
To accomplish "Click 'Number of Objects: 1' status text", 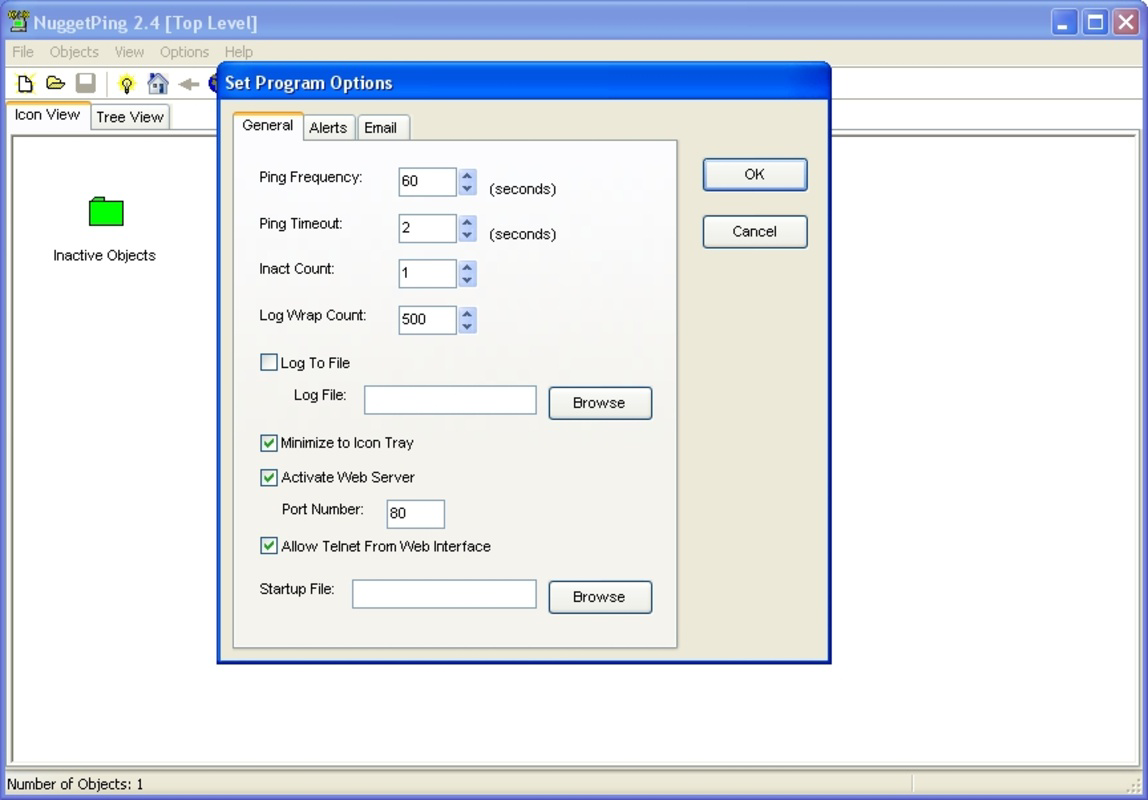I will (x=75, y=784).
